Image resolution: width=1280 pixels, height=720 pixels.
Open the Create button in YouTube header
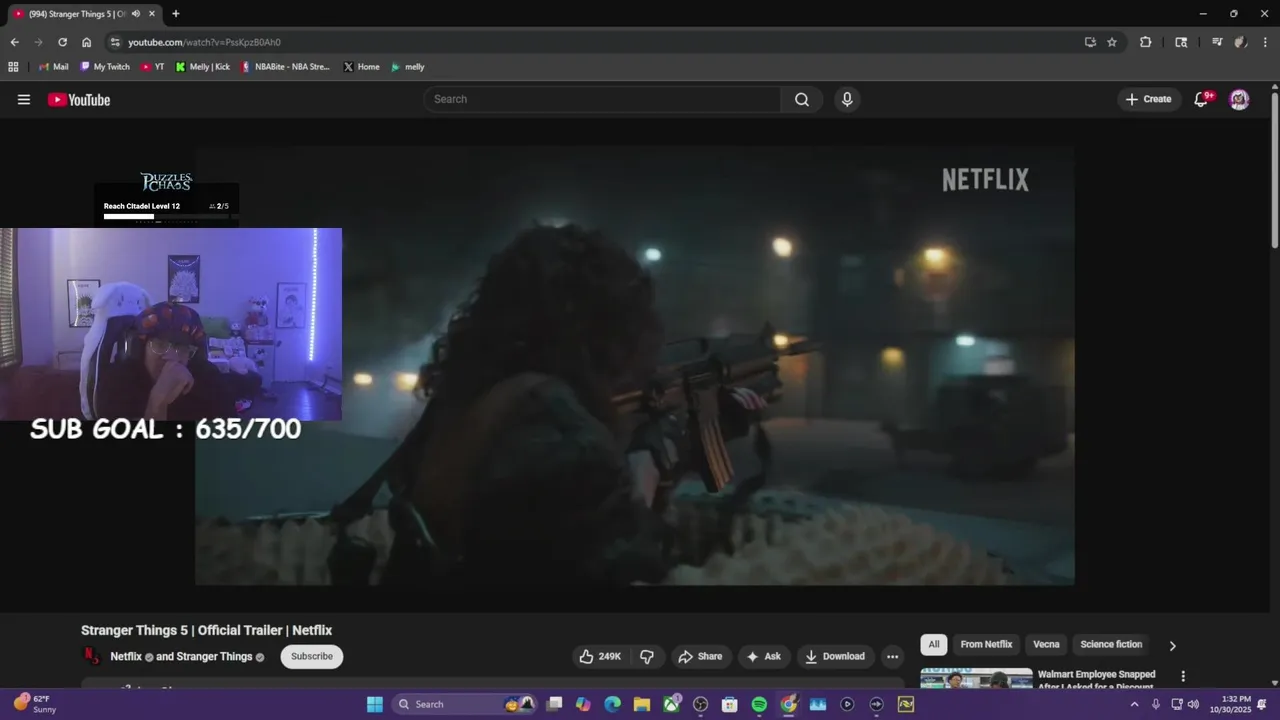1148,99
